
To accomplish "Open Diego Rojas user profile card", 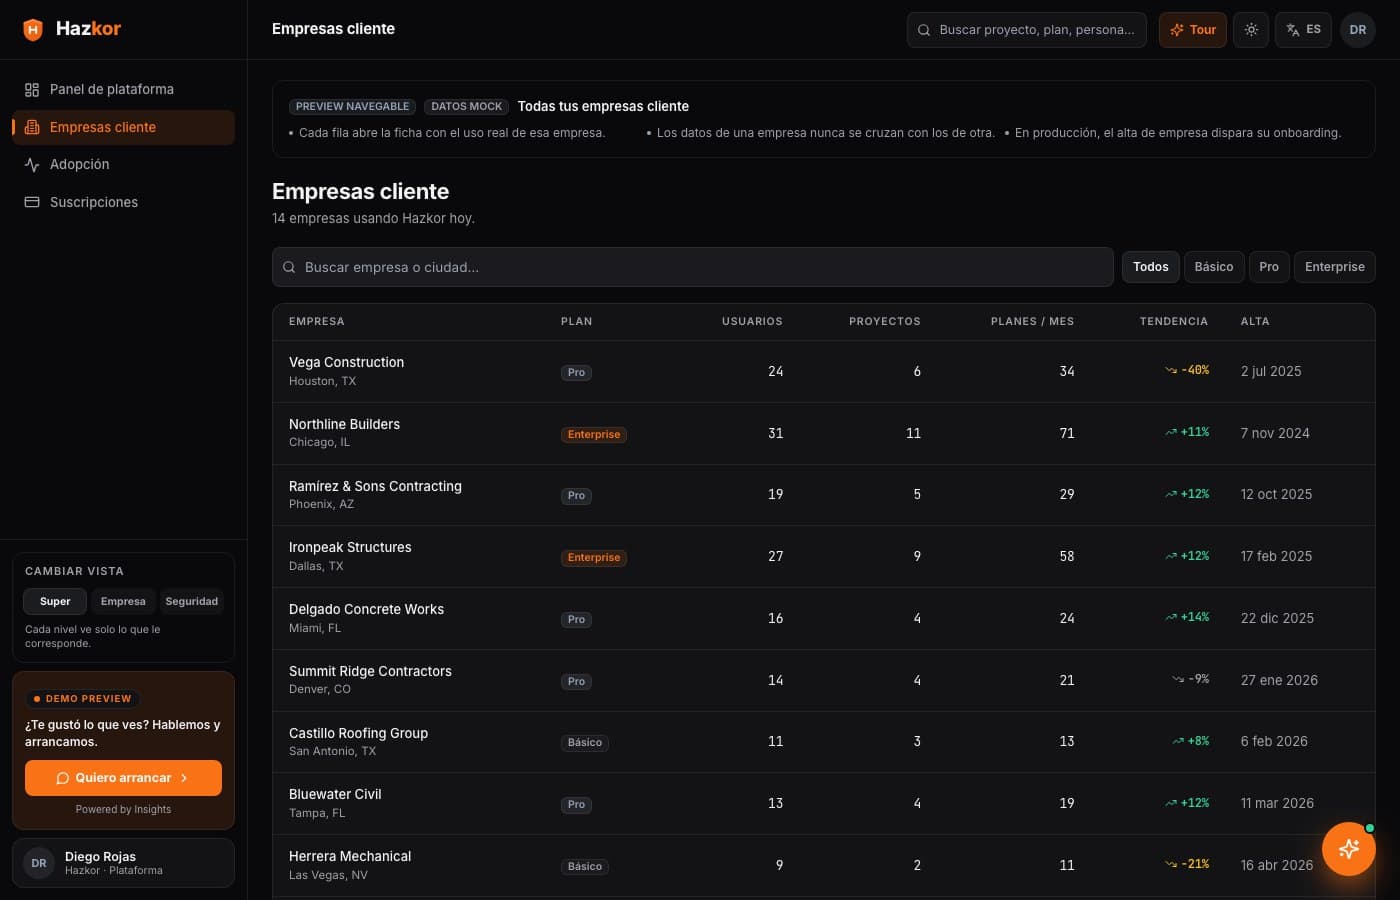I will [x=123, y=863].
